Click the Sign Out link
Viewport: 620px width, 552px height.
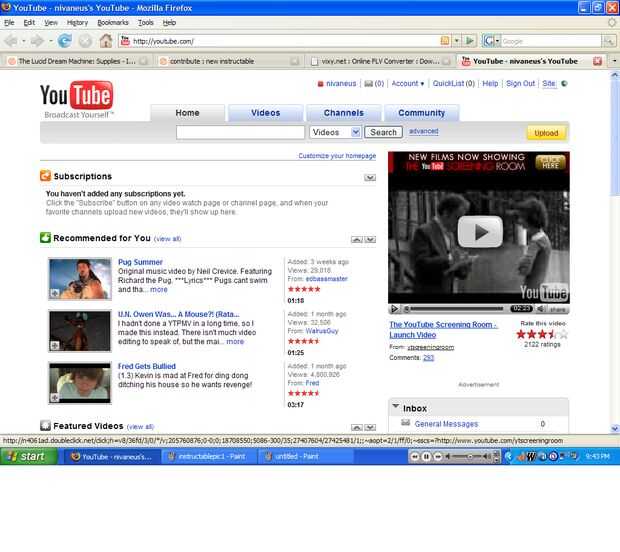coord(520,83)
